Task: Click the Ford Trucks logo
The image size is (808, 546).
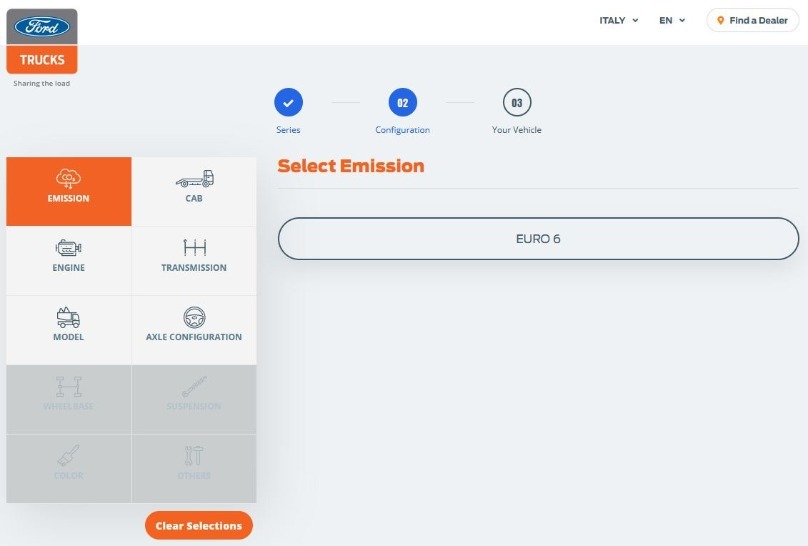Action: (x=42, y=41)
